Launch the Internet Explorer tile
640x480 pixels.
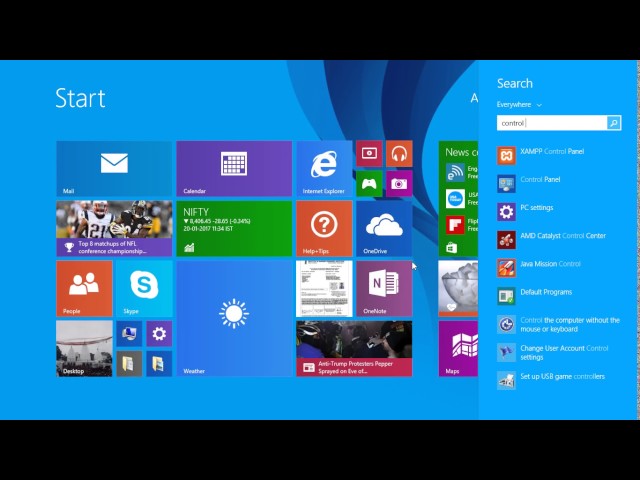324,169
